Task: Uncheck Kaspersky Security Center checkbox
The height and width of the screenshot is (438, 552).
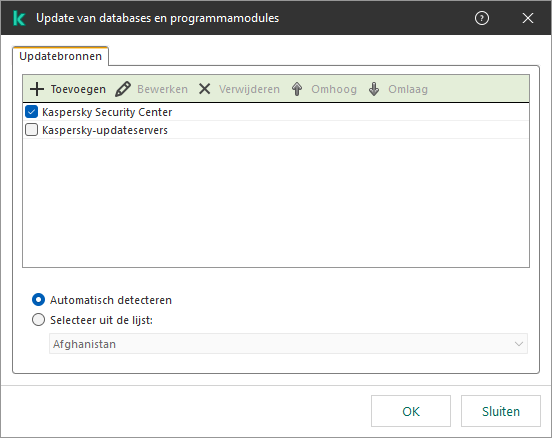Action: coord(31,112)
